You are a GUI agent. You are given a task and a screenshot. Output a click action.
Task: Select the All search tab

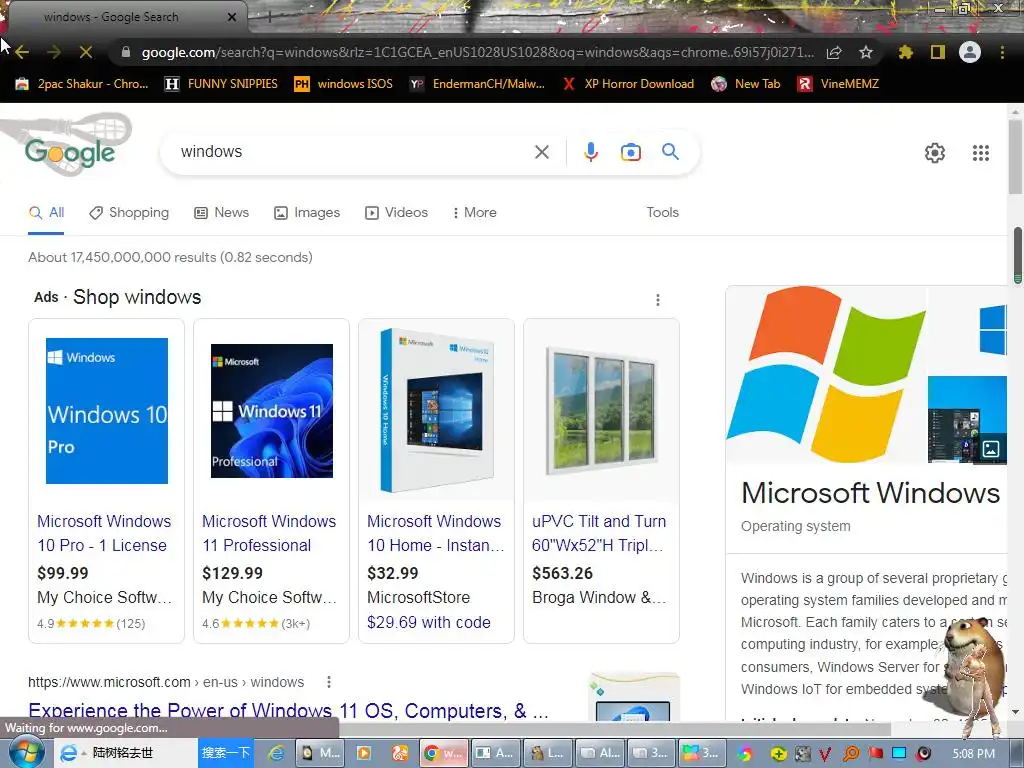pyautogui.click(x=46, y=213)
